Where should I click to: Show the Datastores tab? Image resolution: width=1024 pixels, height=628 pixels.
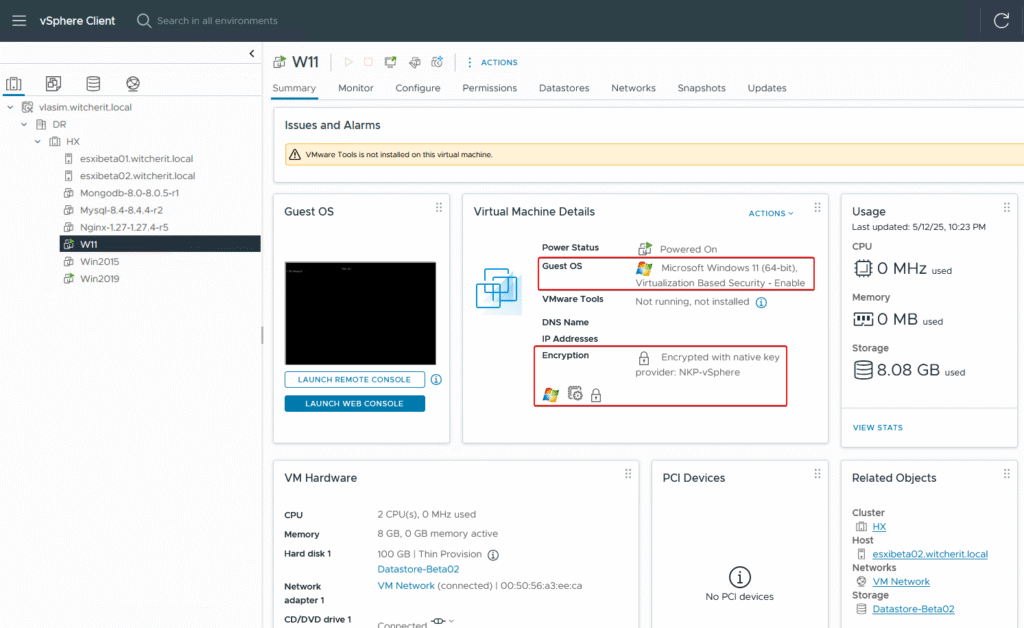pos(564,88)
